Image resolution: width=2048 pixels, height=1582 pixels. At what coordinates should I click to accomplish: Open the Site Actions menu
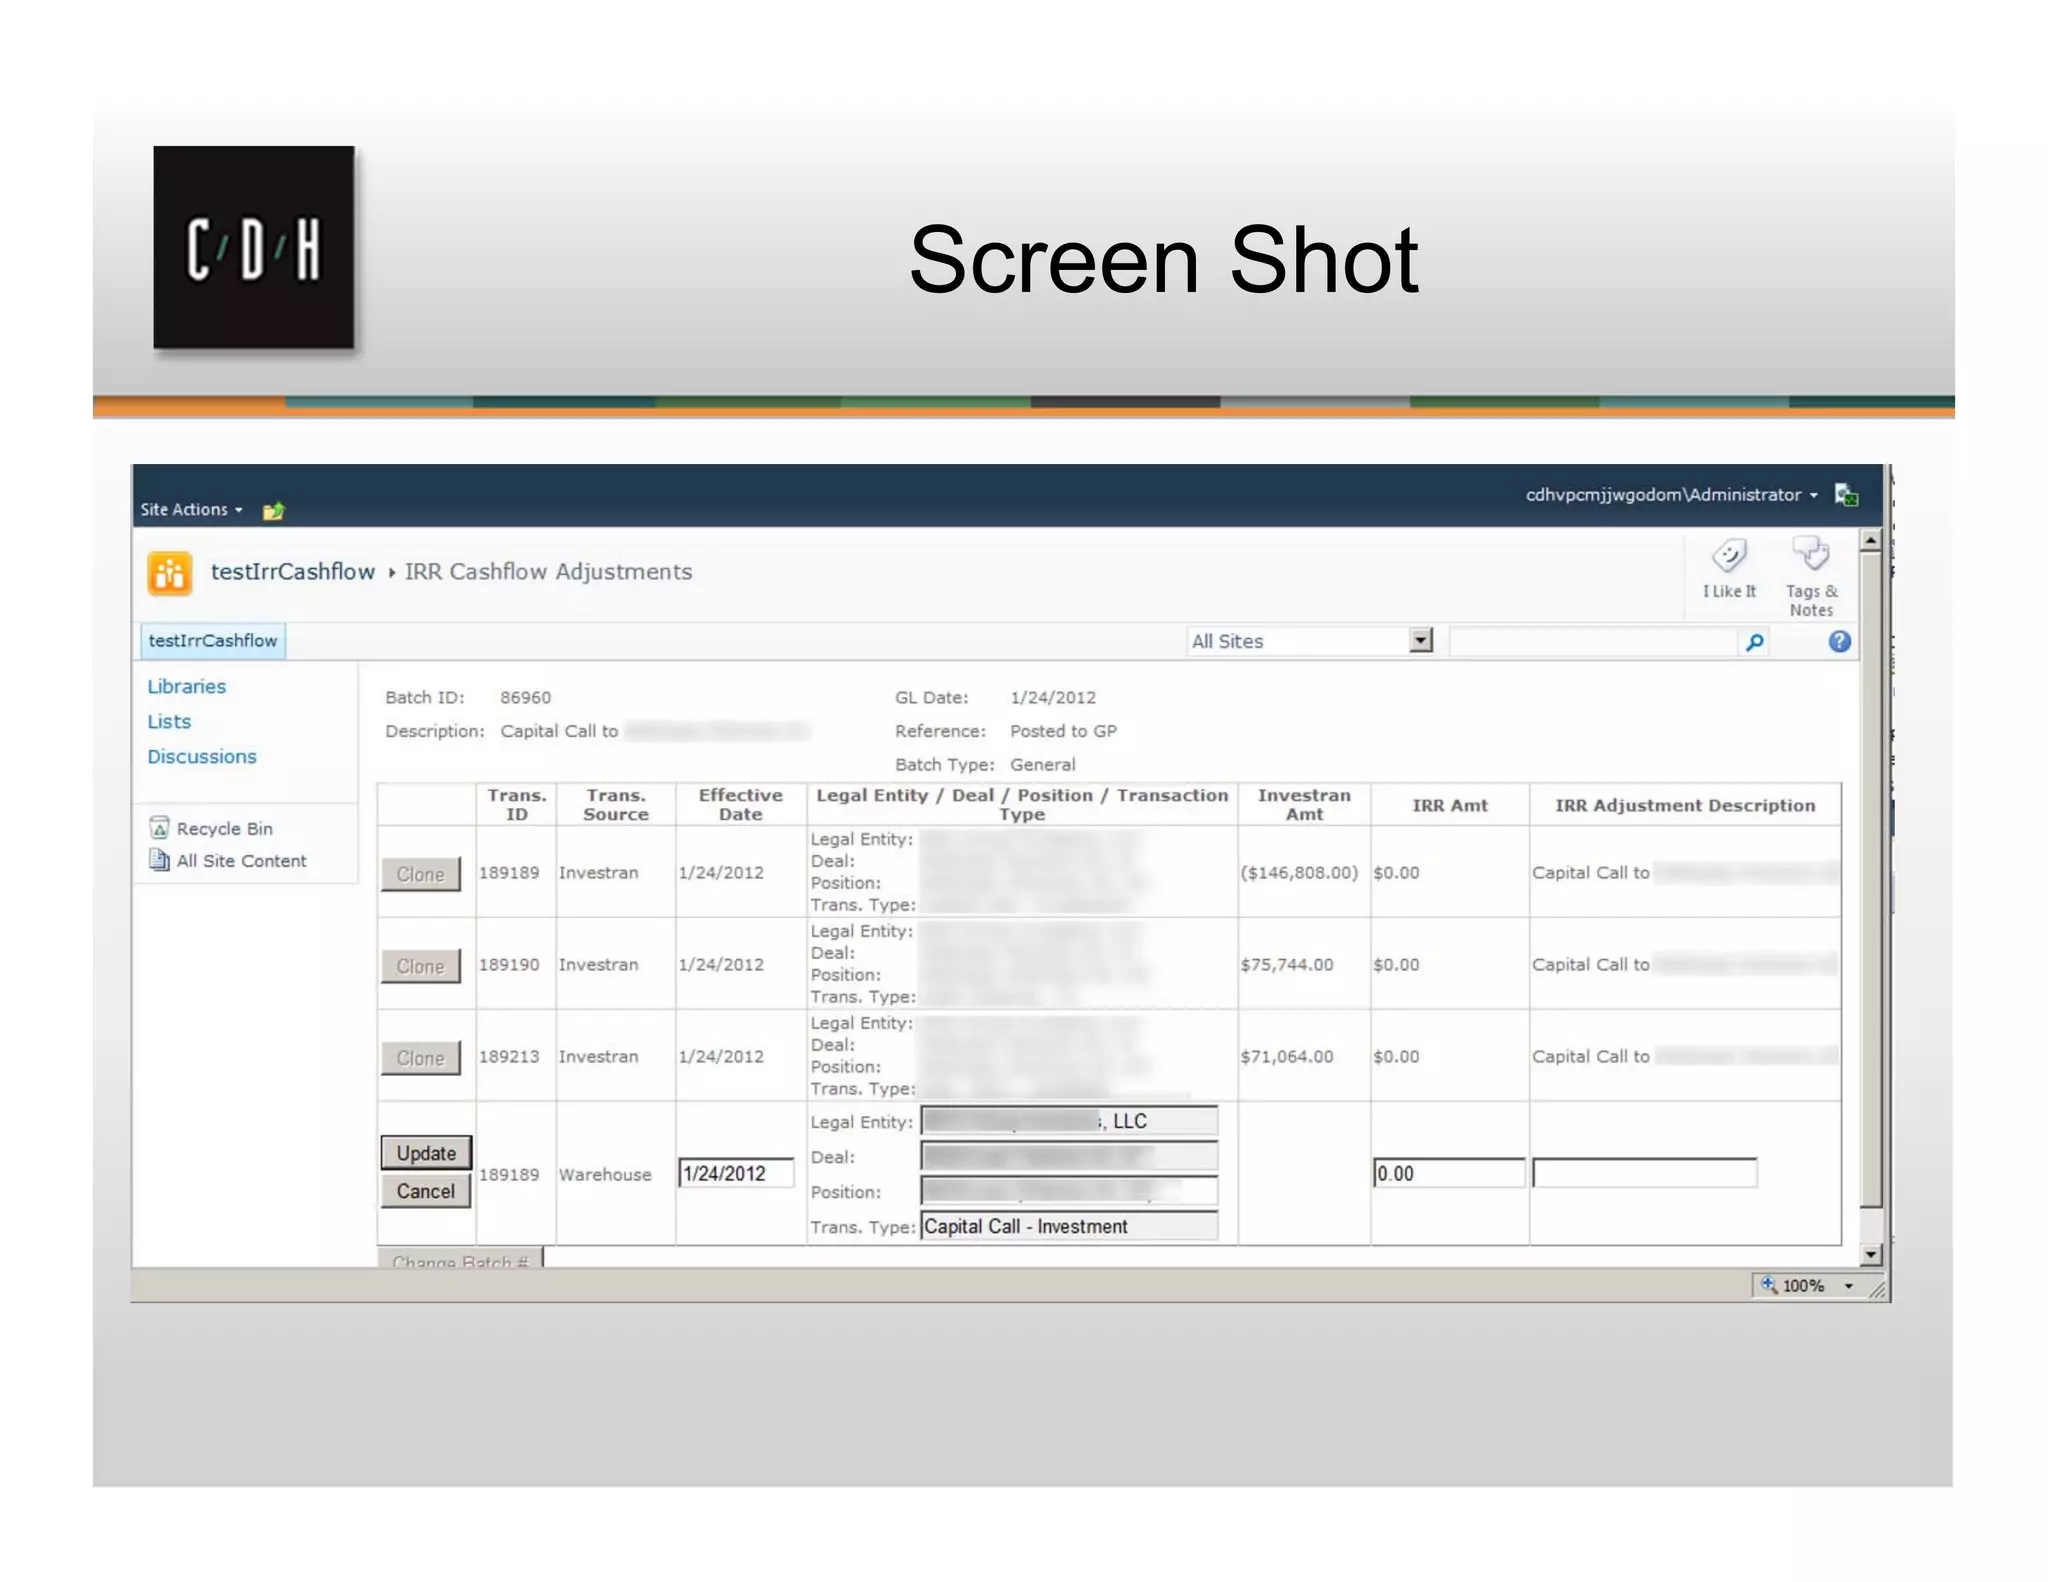pyautogui.click(x=191, y=509)
